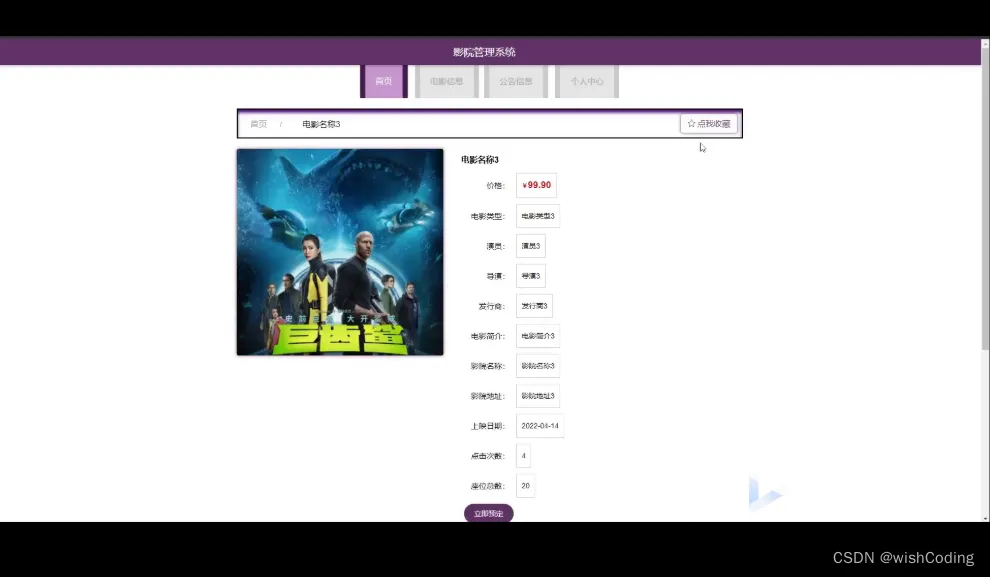990x577 pixels.
Task: Click the 价格 field label
Action: coord(496,186)
